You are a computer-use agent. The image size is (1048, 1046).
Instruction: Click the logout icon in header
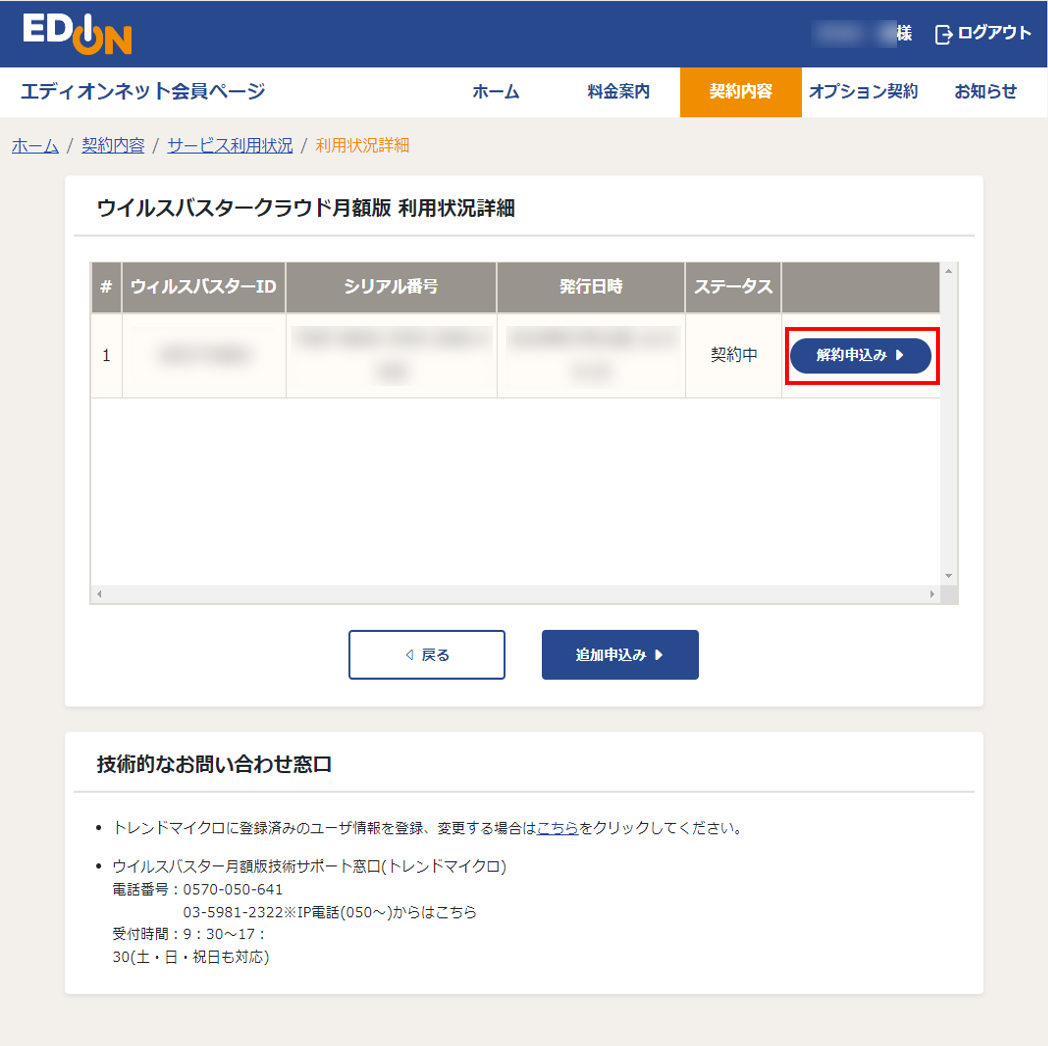943,34
